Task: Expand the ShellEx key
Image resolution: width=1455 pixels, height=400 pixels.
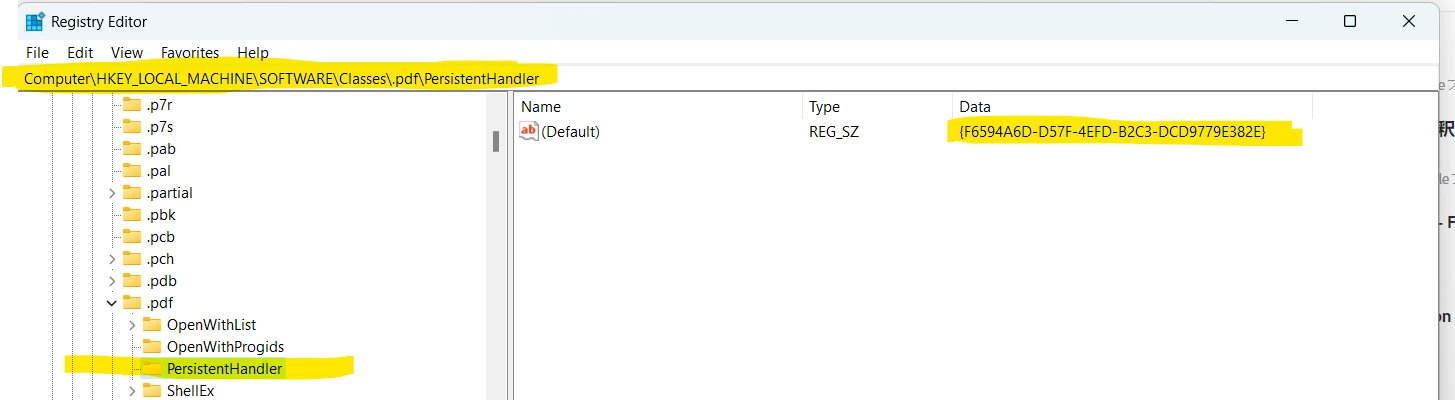Action: [132, 391]
